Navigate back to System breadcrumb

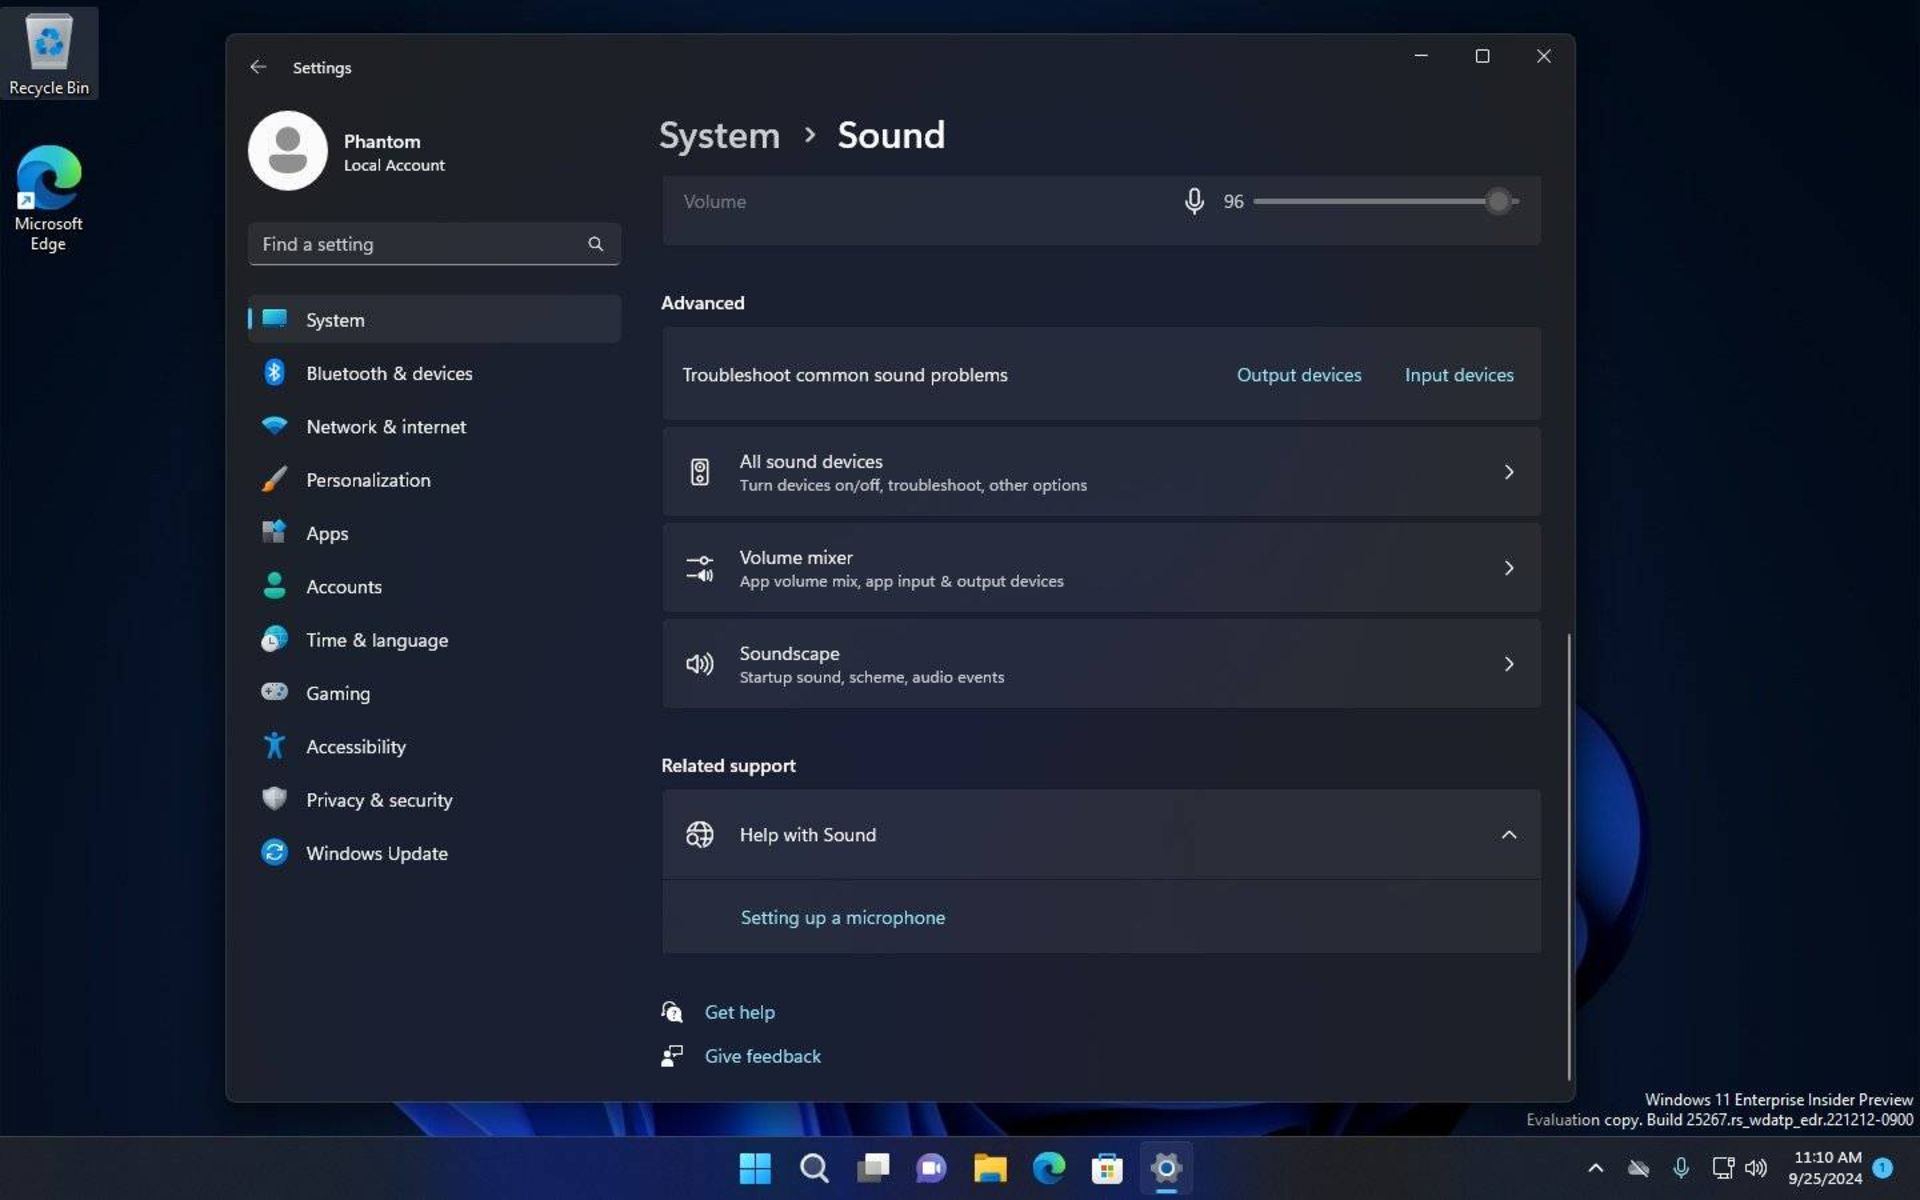tap(719, 134)
